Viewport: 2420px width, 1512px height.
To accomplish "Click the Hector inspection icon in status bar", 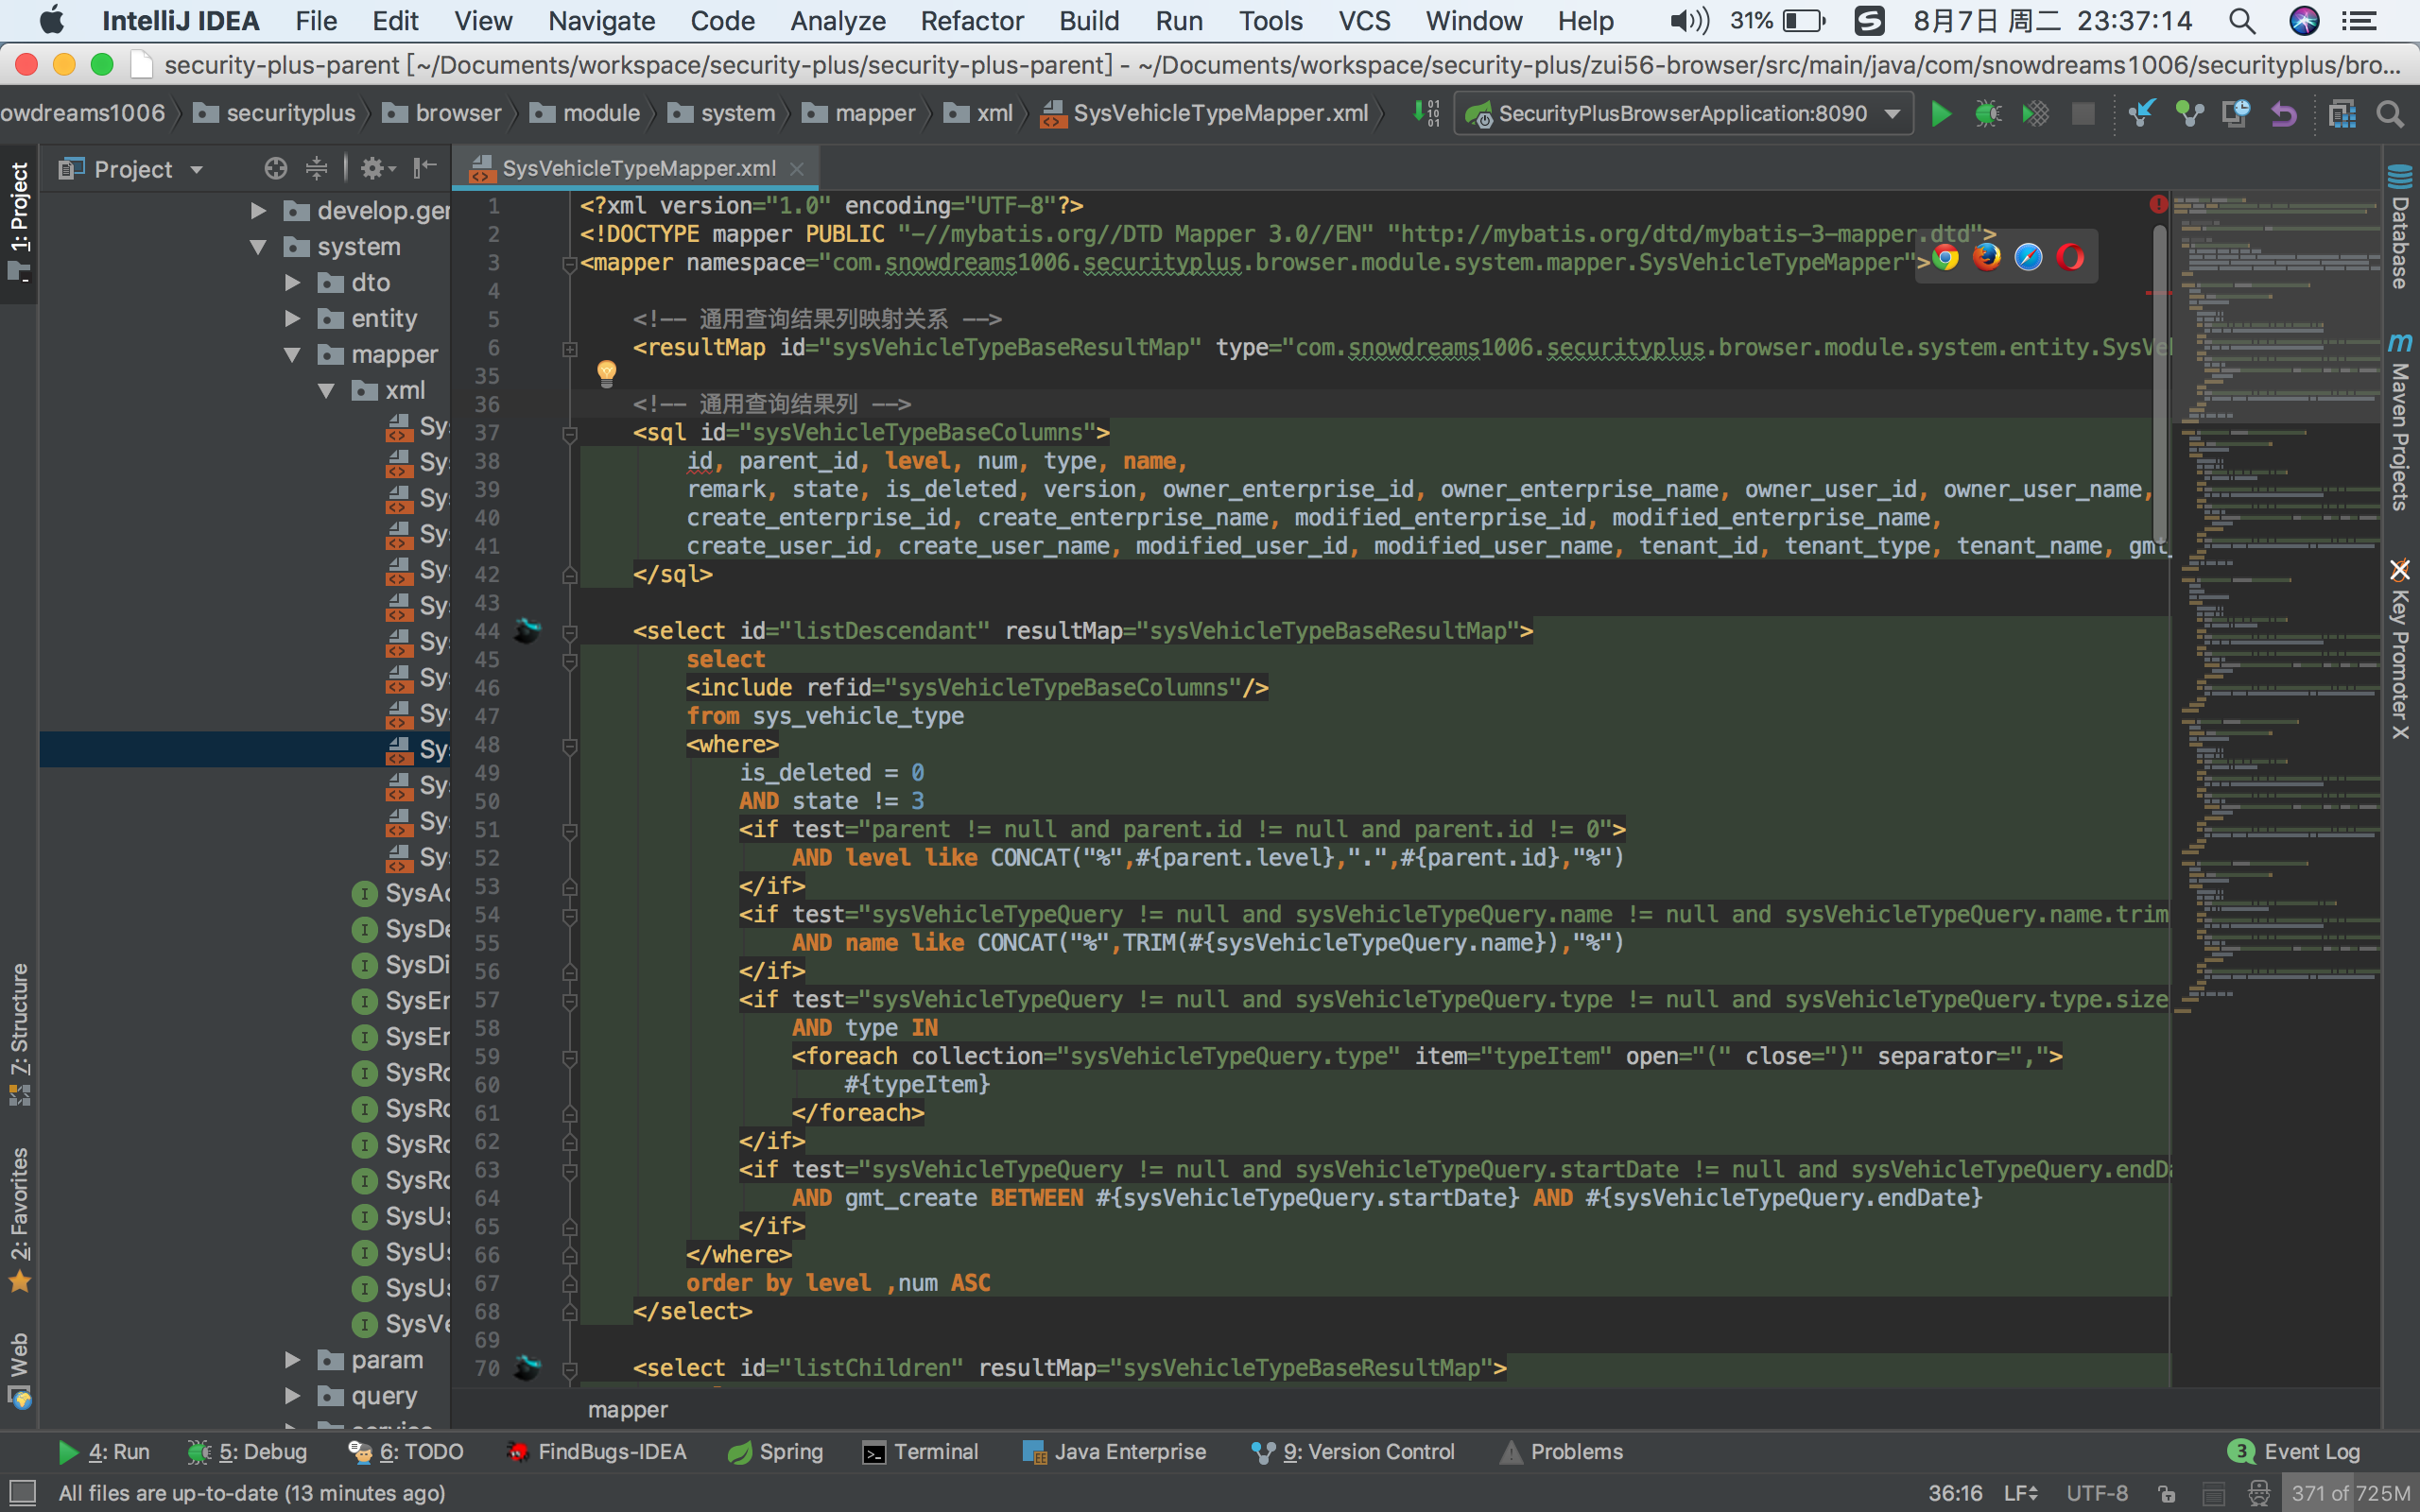I will tap(2259, 1493).
